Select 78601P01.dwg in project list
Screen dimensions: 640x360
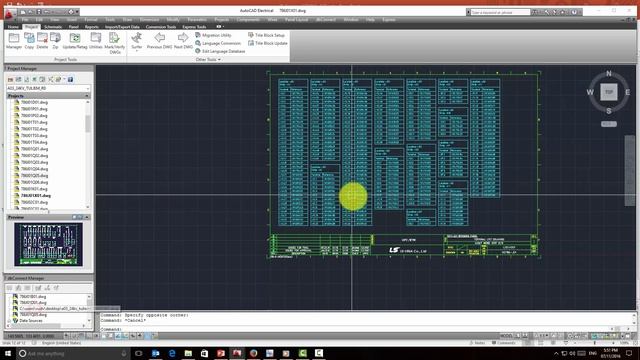[x=34, y=109]
